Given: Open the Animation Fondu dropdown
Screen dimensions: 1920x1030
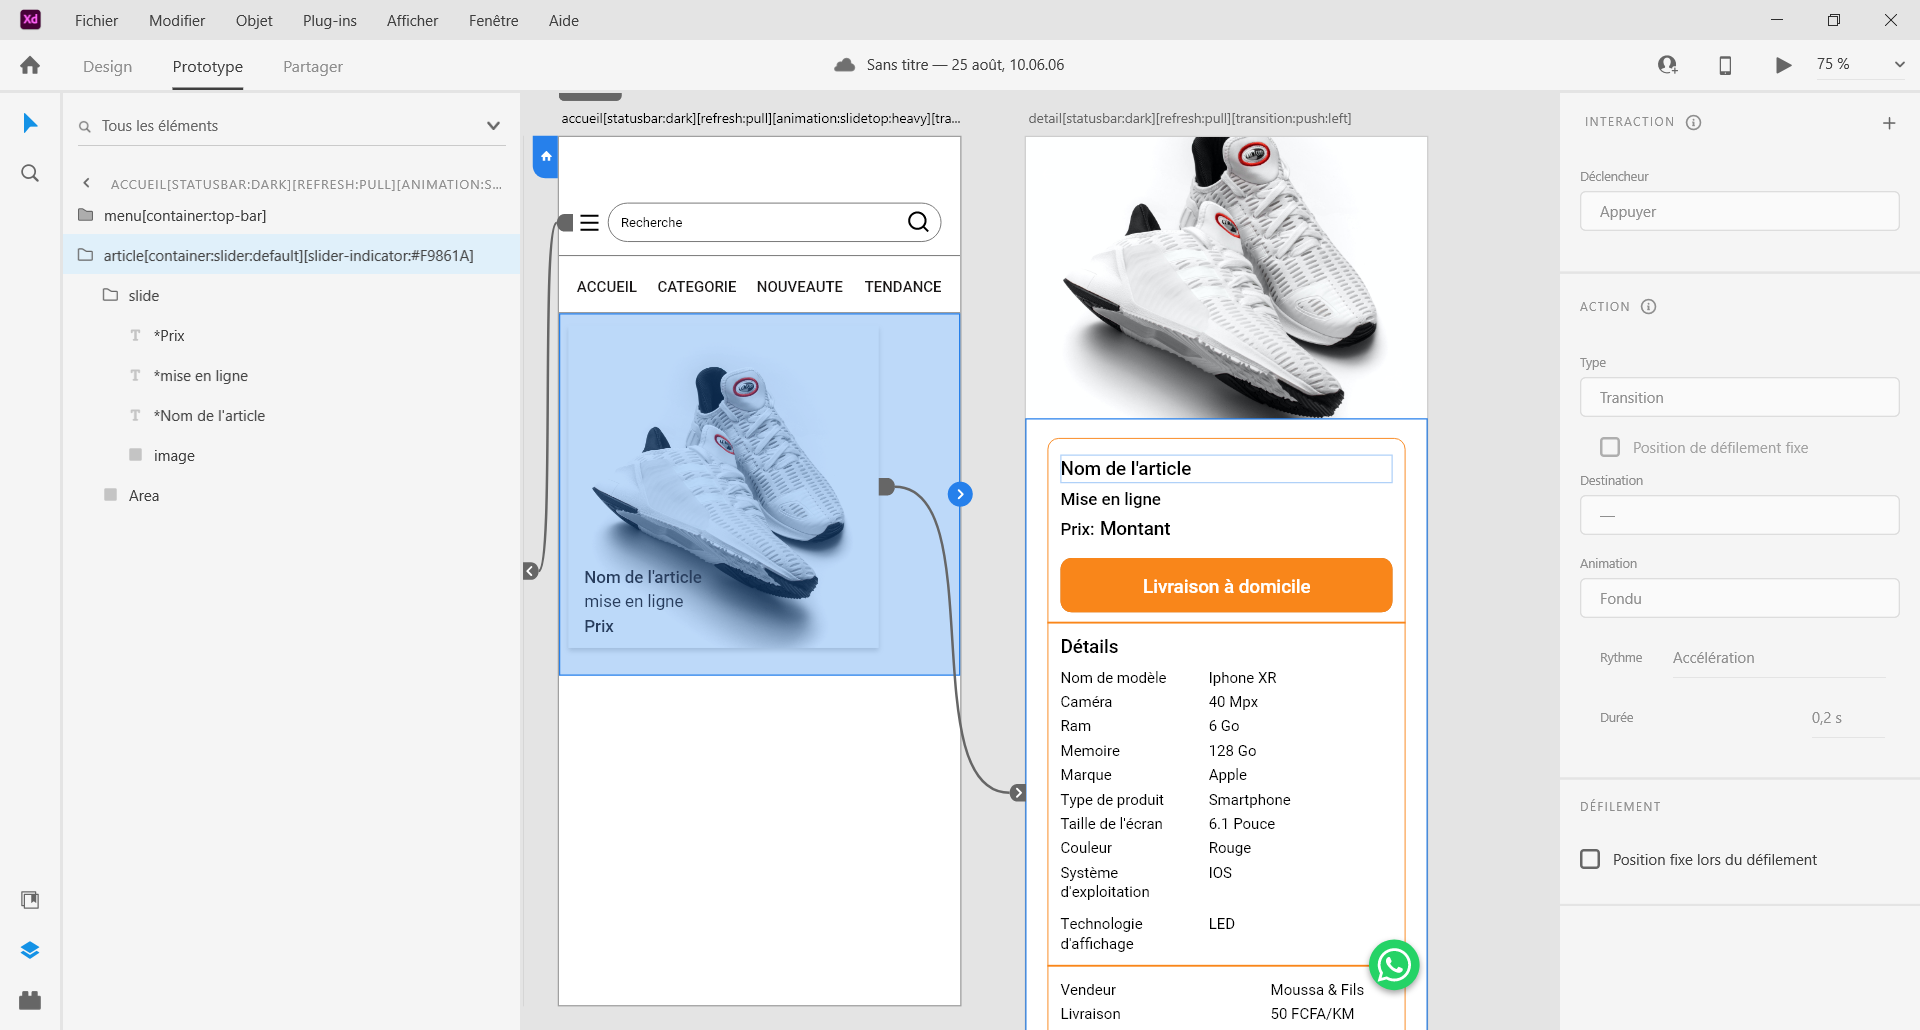Looking at the screenshot, I should click(1739, 598).
